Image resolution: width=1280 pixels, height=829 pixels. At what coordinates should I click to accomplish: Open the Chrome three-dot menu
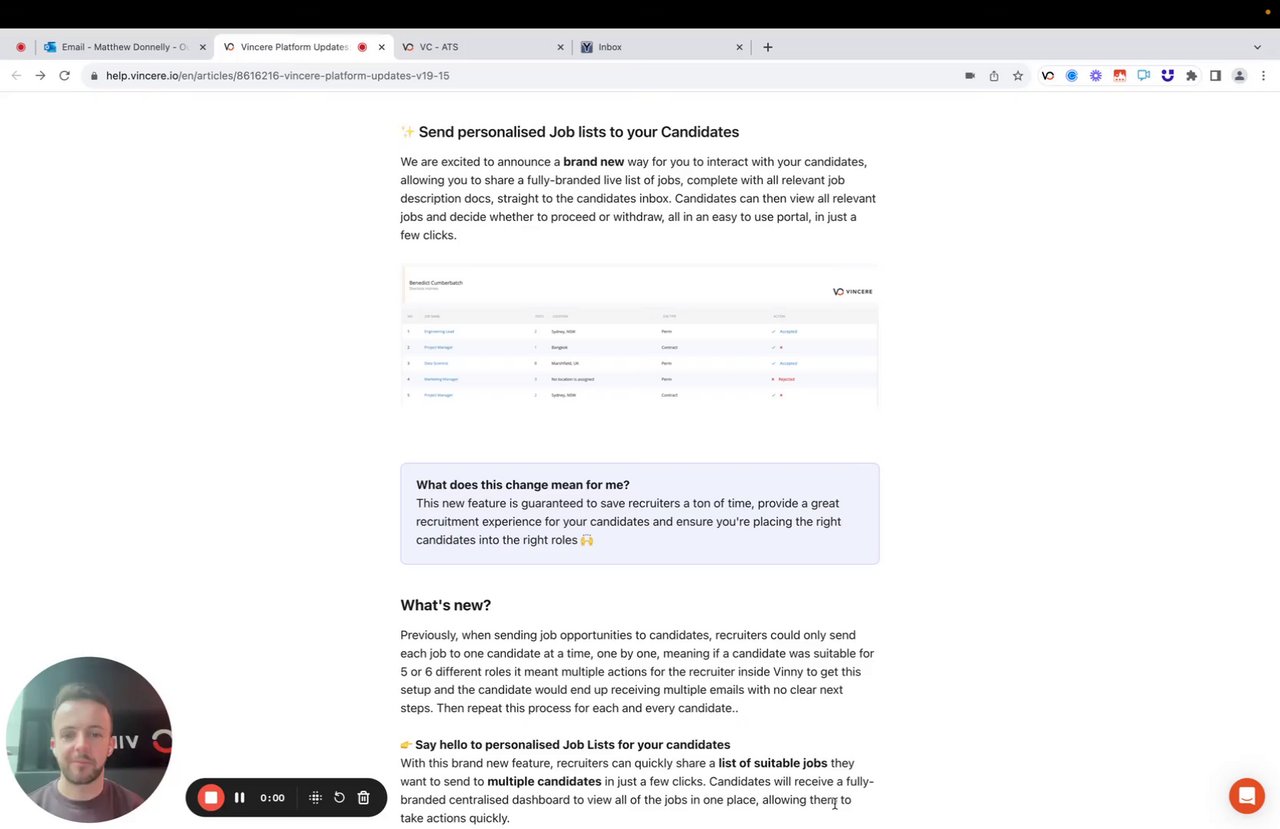1263,75
